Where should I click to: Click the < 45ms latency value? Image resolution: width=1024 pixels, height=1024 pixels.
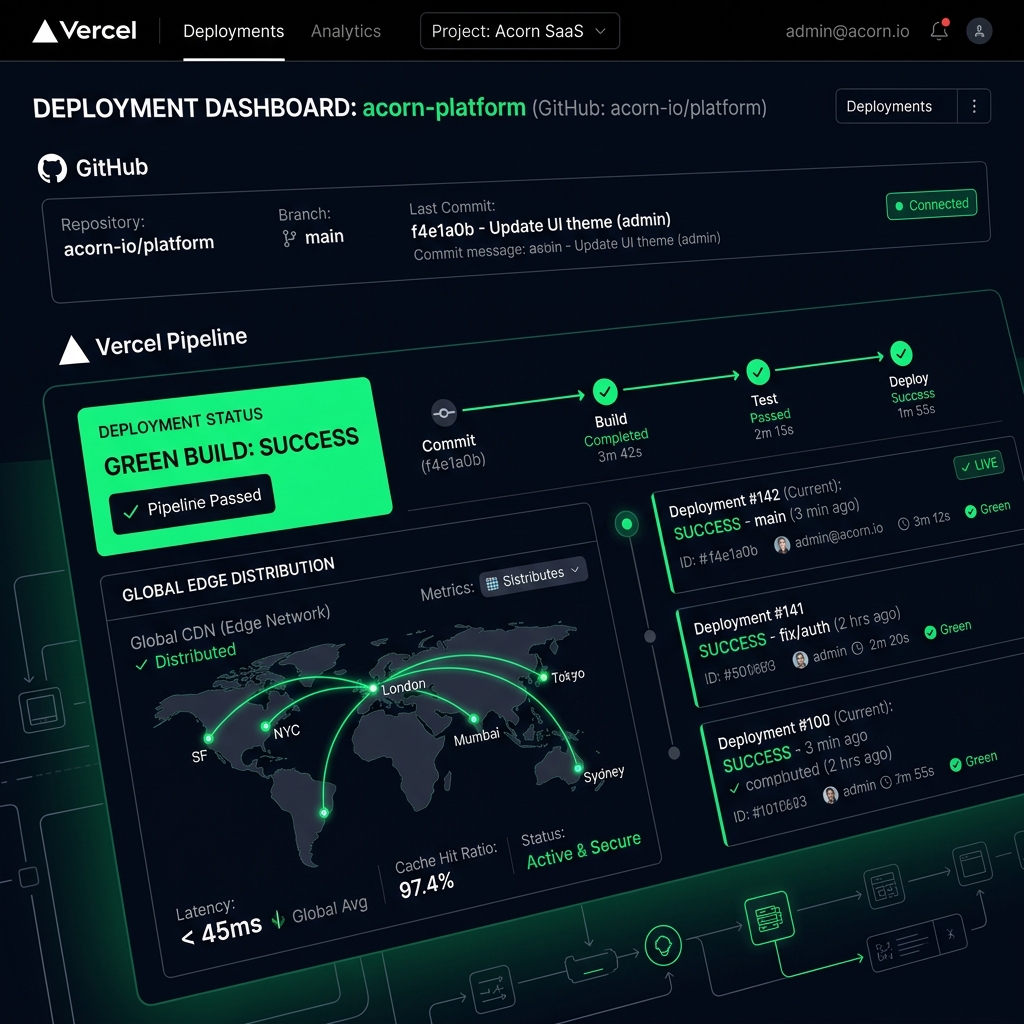221,930
